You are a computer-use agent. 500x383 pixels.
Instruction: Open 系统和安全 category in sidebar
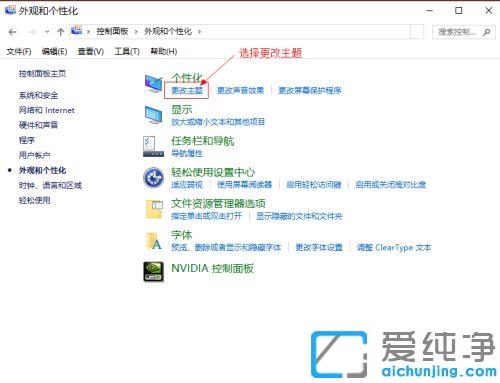click(38, 95)
